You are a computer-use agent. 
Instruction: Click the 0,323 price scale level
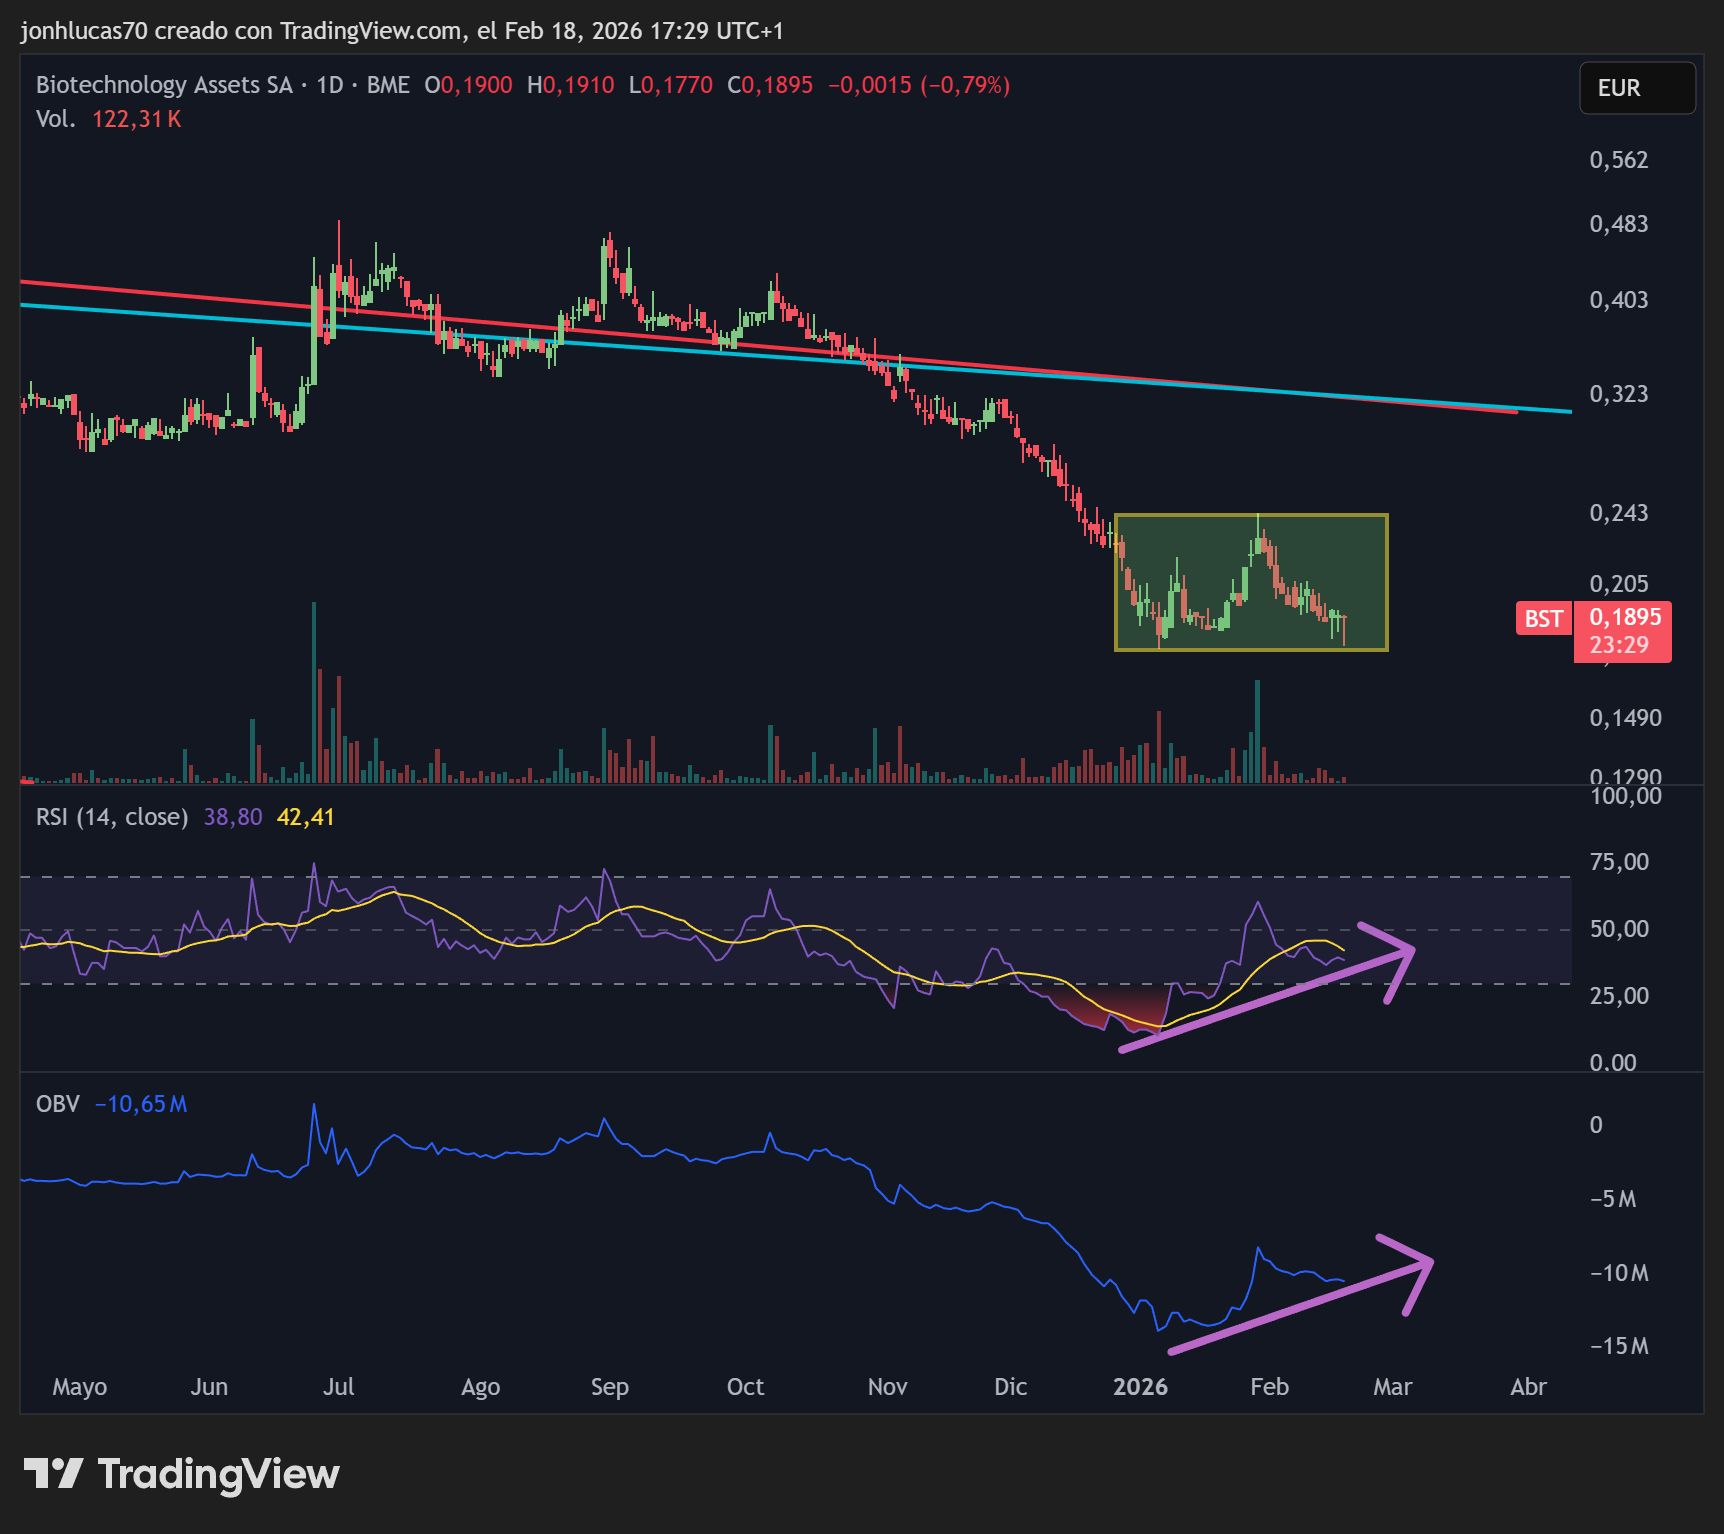click(x=1619, y=394)
